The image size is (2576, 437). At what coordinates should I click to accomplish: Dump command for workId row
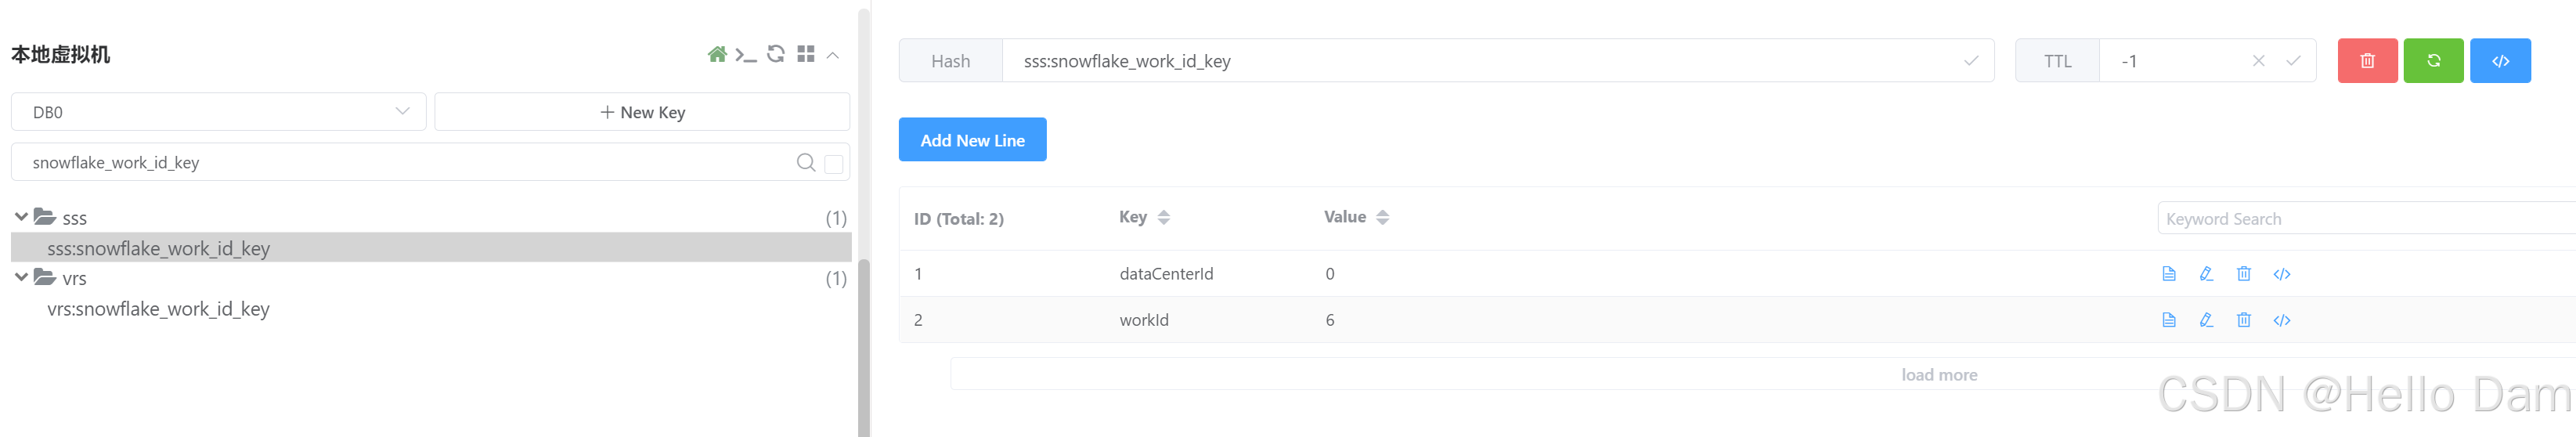coord(2282,320)
